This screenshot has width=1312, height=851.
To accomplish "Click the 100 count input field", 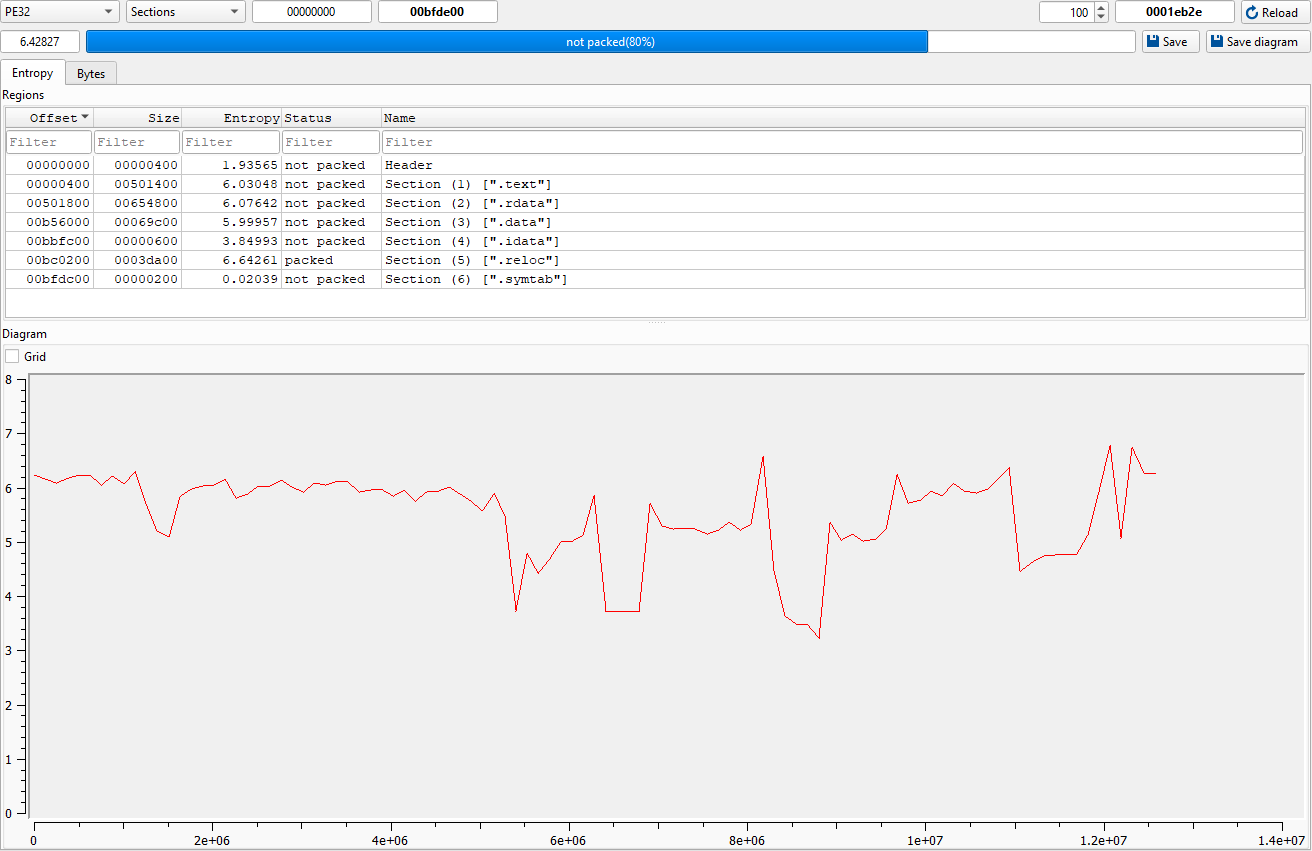I will click(1067, 12).
